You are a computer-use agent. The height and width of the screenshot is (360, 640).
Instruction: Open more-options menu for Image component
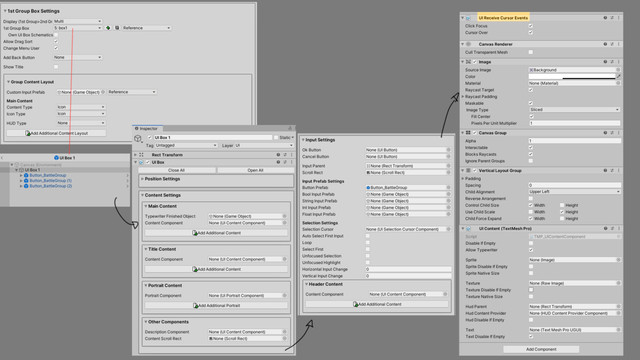coord(618,62)
